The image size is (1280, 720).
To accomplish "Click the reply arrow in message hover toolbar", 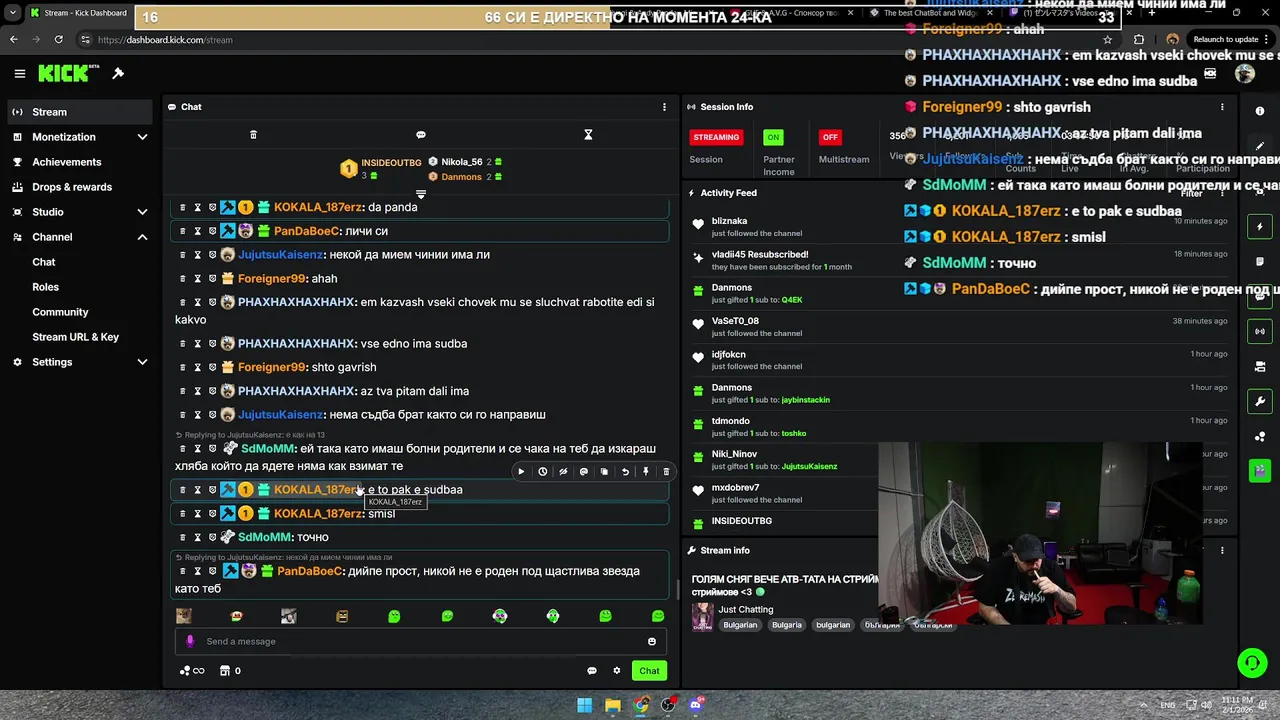I will (x=625, y=472).
